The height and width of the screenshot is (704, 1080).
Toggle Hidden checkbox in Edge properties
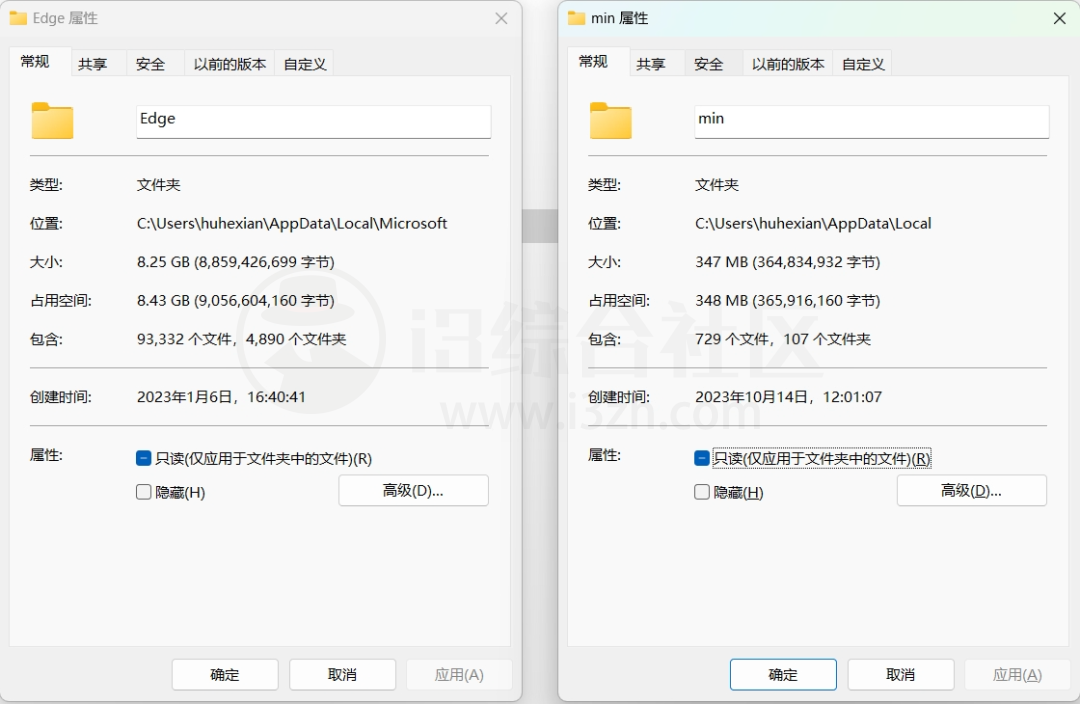pyautogui.click(x=143, y=492)
